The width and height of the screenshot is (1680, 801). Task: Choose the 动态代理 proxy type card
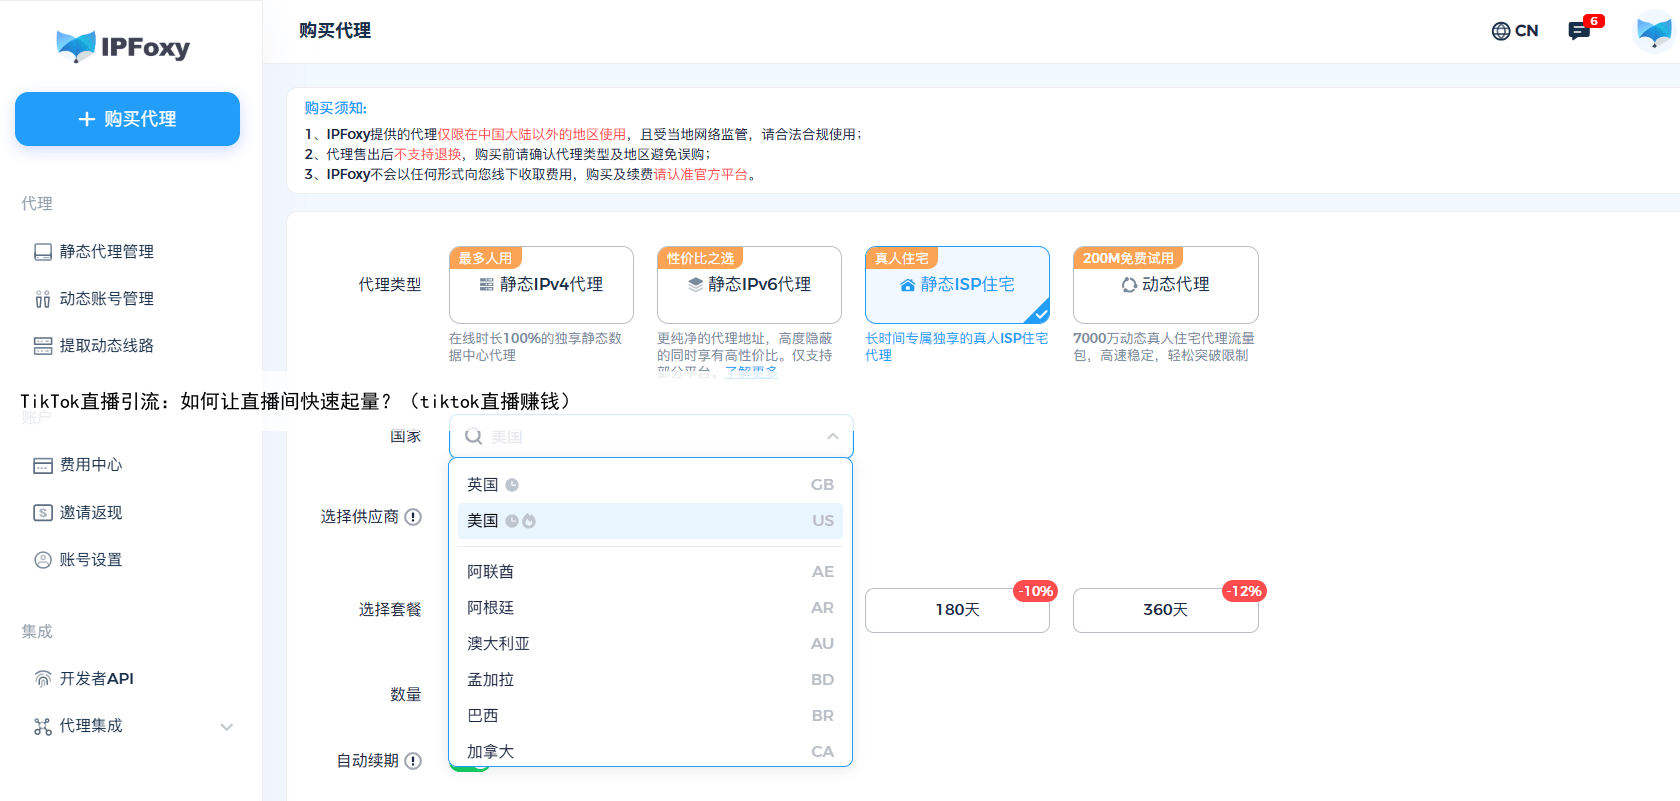click(x=1165, y=285)
